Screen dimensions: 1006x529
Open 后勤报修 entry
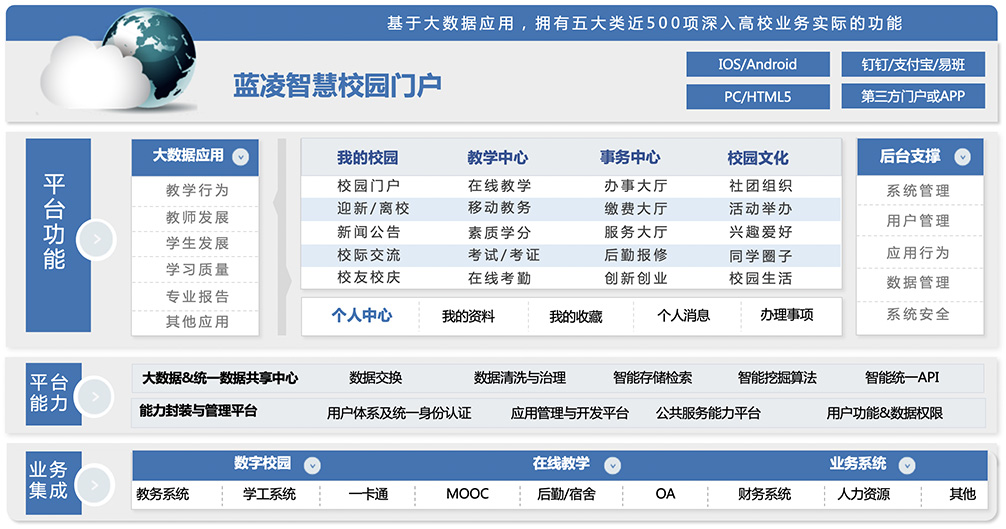pos(635,255)
